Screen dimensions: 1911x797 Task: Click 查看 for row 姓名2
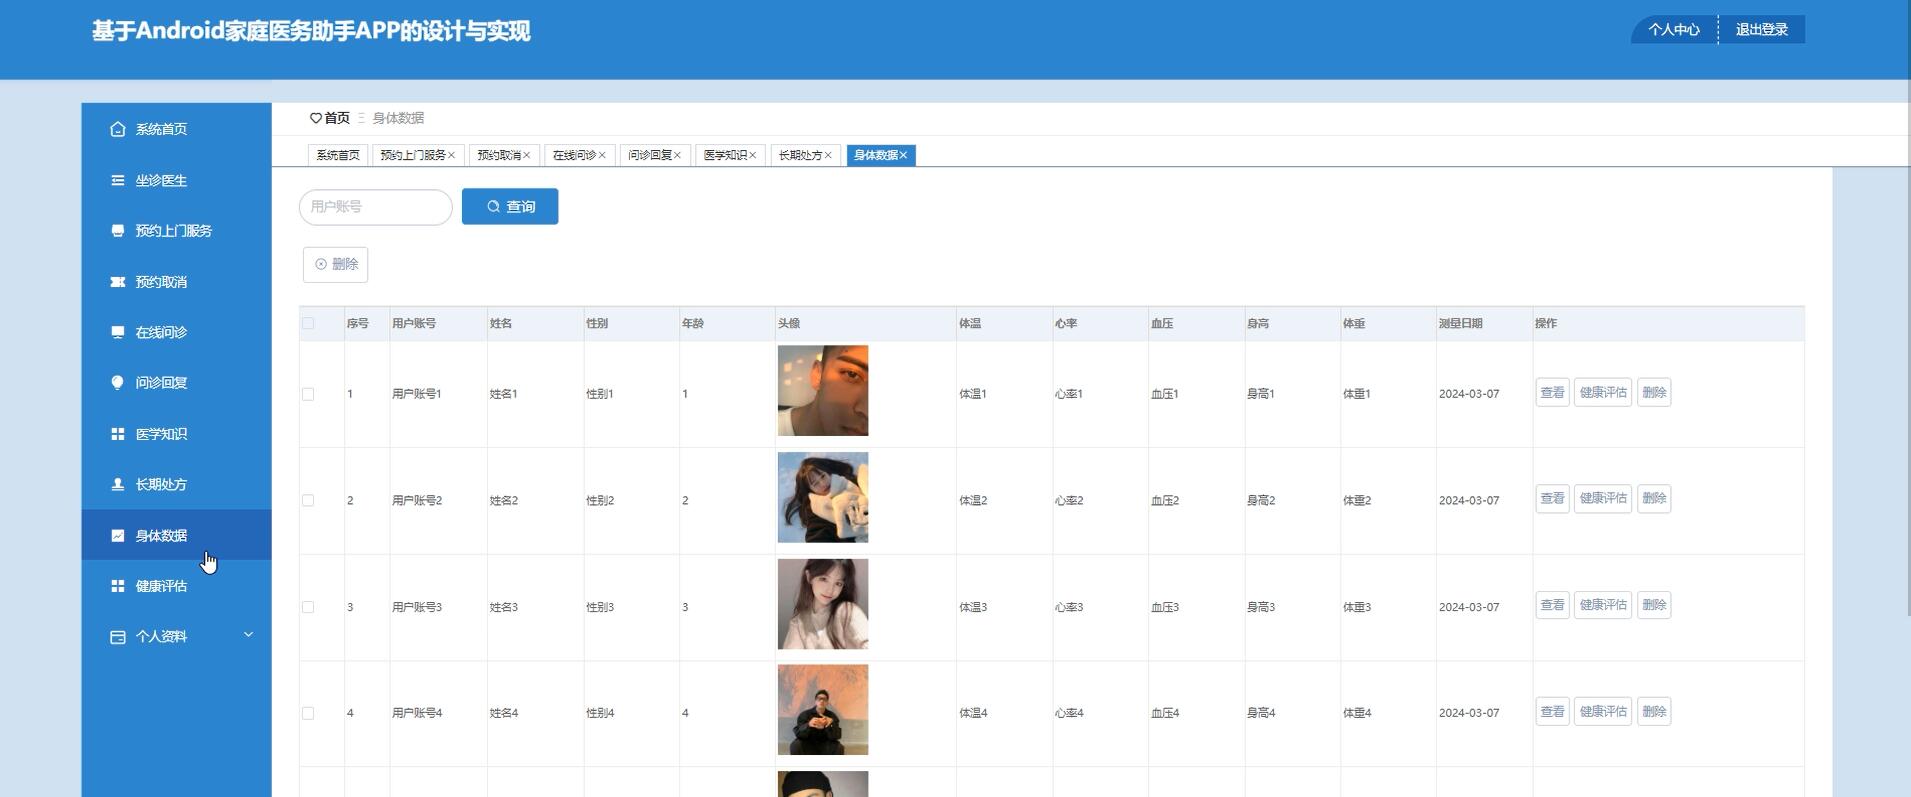coord(1552,498)
